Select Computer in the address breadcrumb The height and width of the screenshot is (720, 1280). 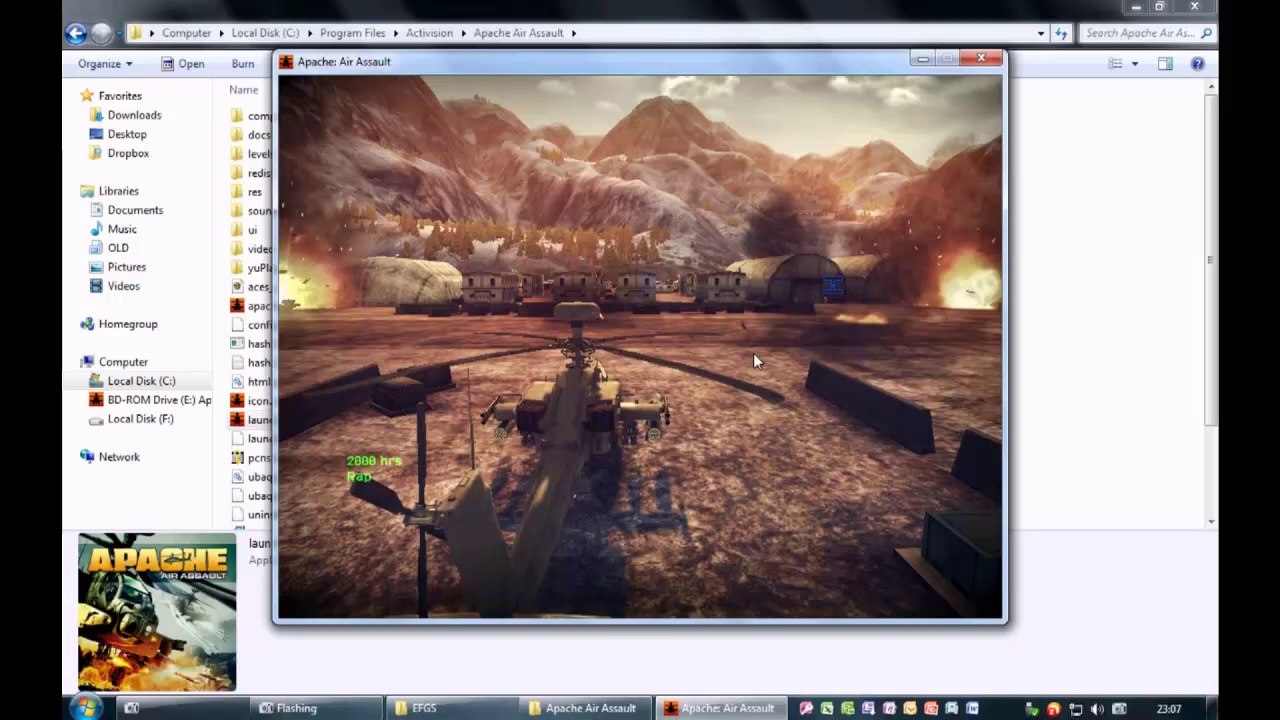point(187,33)
